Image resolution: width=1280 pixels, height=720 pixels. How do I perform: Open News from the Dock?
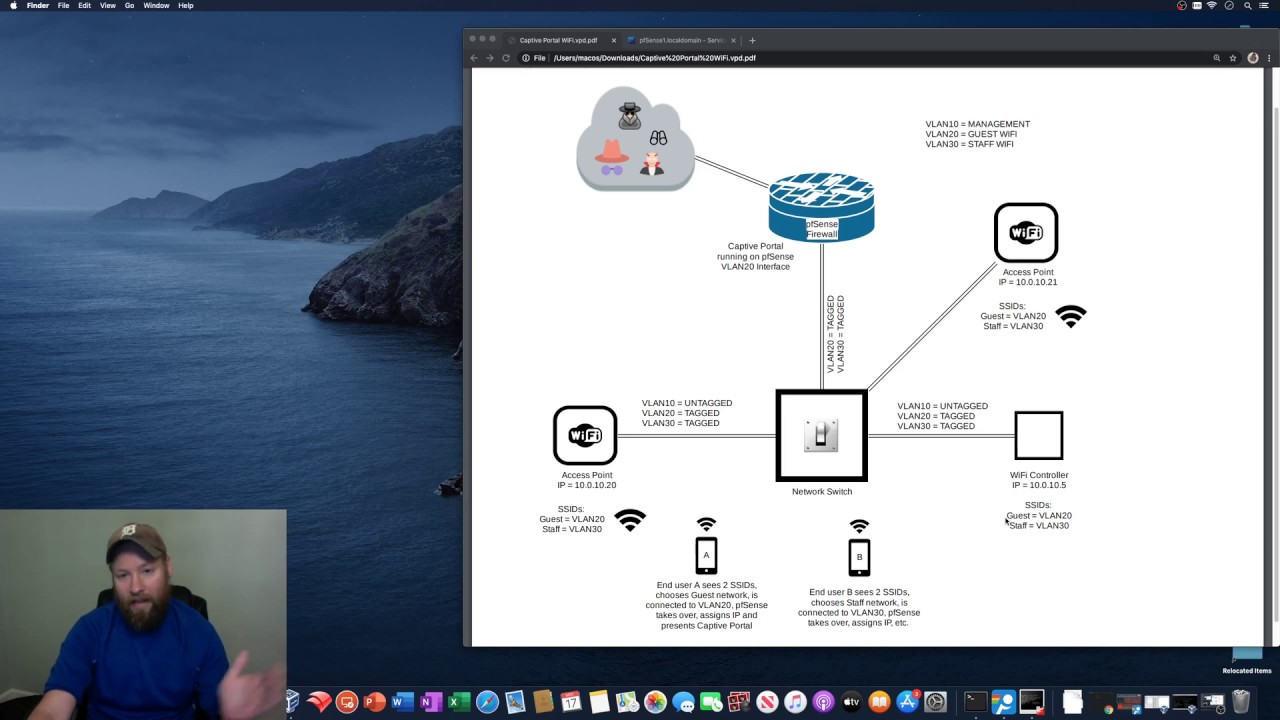tap(767, 702)
